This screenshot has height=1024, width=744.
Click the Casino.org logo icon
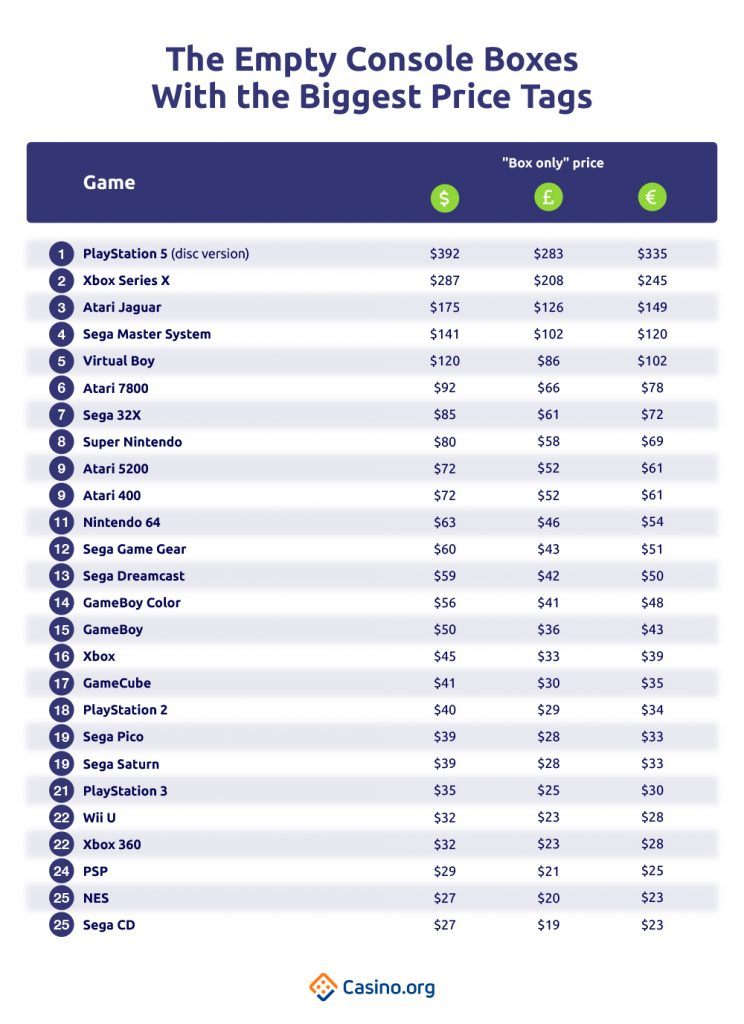coord(322,987)
